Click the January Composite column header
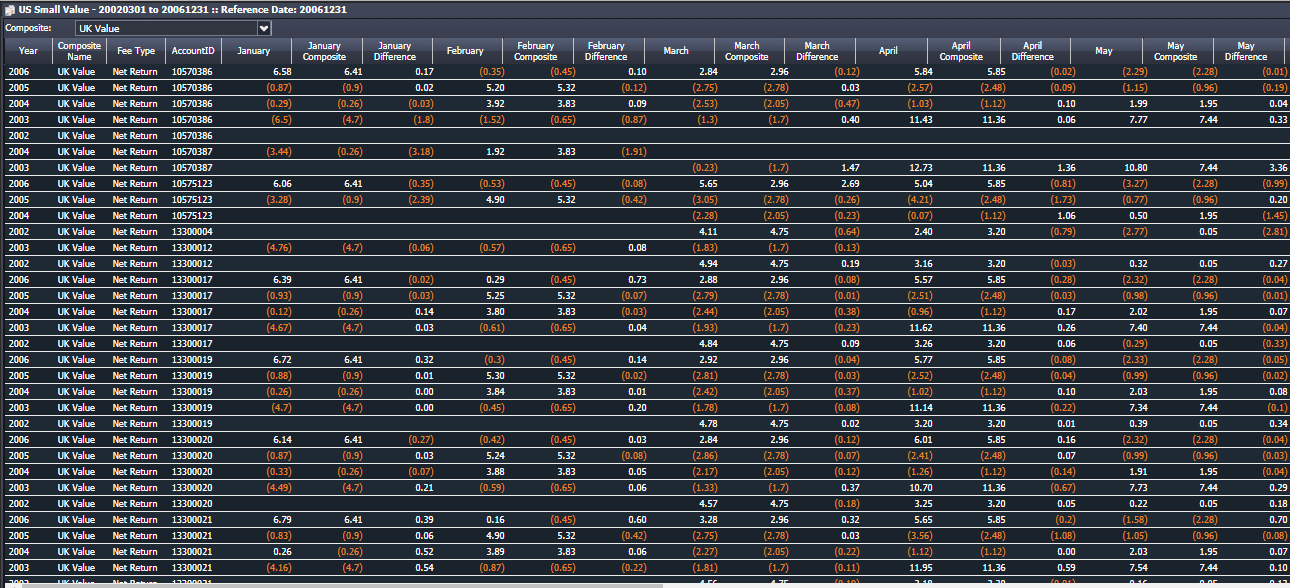 click(x=326, y=51)
